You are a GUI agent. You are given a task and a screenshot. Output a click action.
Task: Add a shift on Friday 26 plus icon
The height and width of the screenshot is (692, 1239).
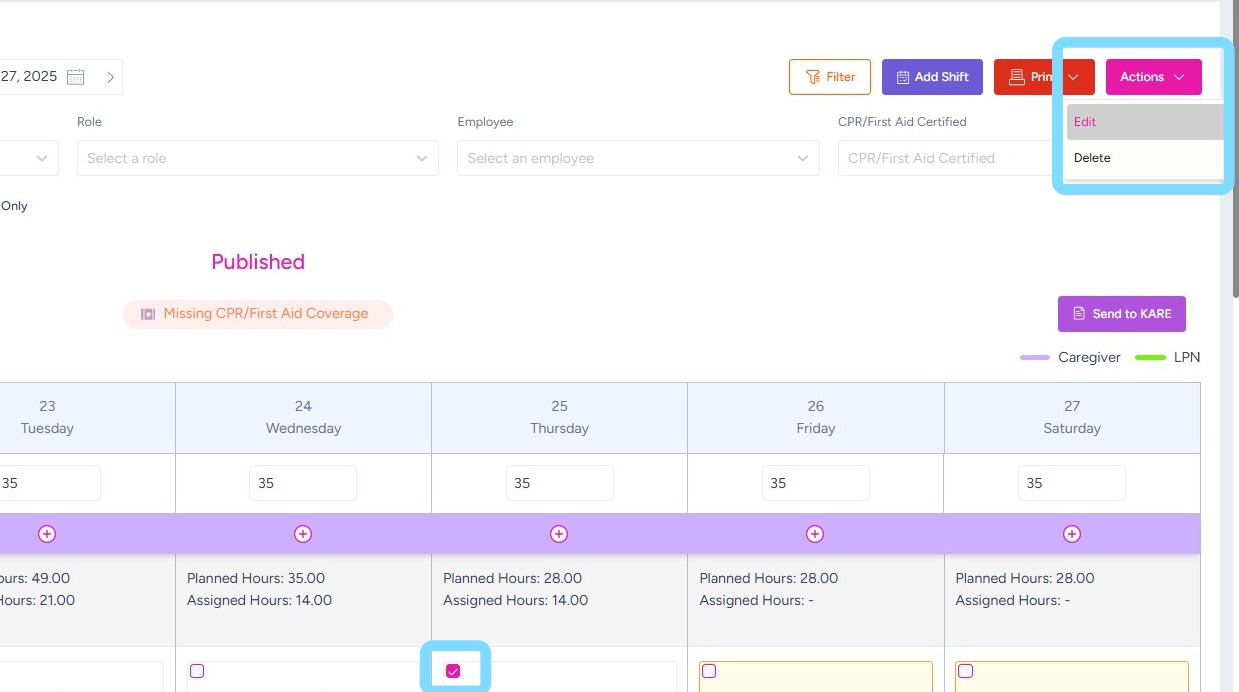(x=815, y=534)
